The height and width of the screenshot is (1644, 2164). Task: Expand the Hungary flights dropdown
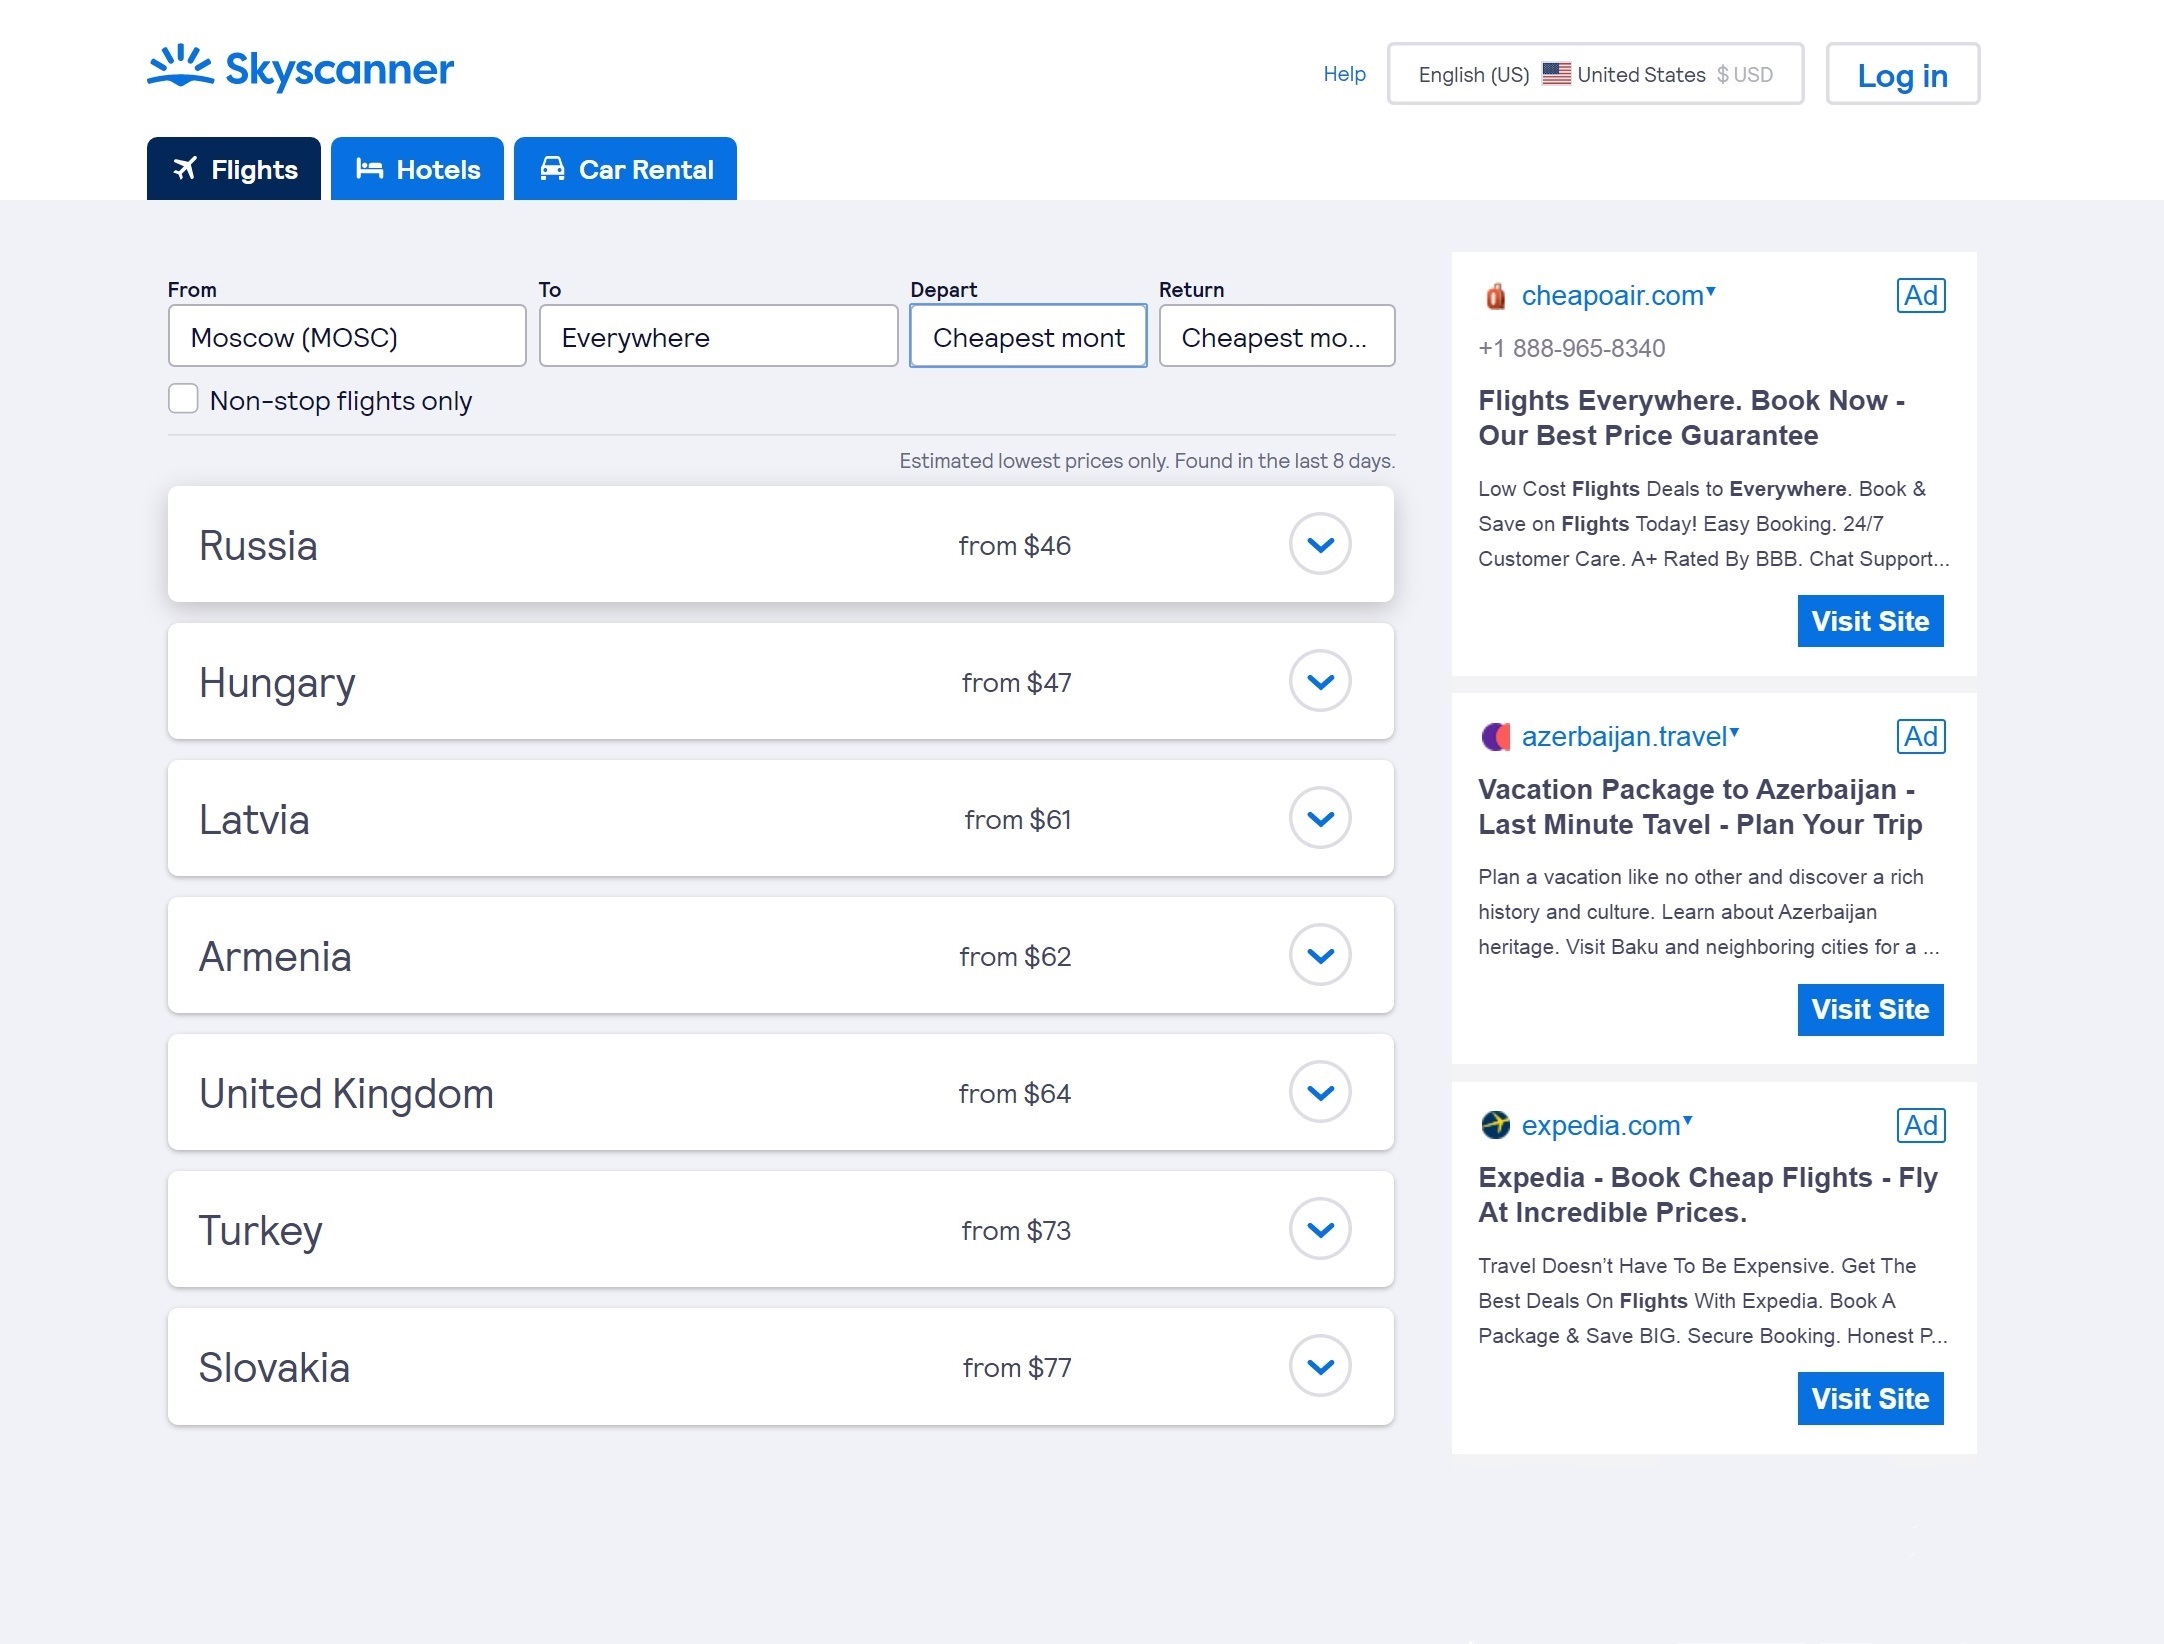[x=1321, y=680]
